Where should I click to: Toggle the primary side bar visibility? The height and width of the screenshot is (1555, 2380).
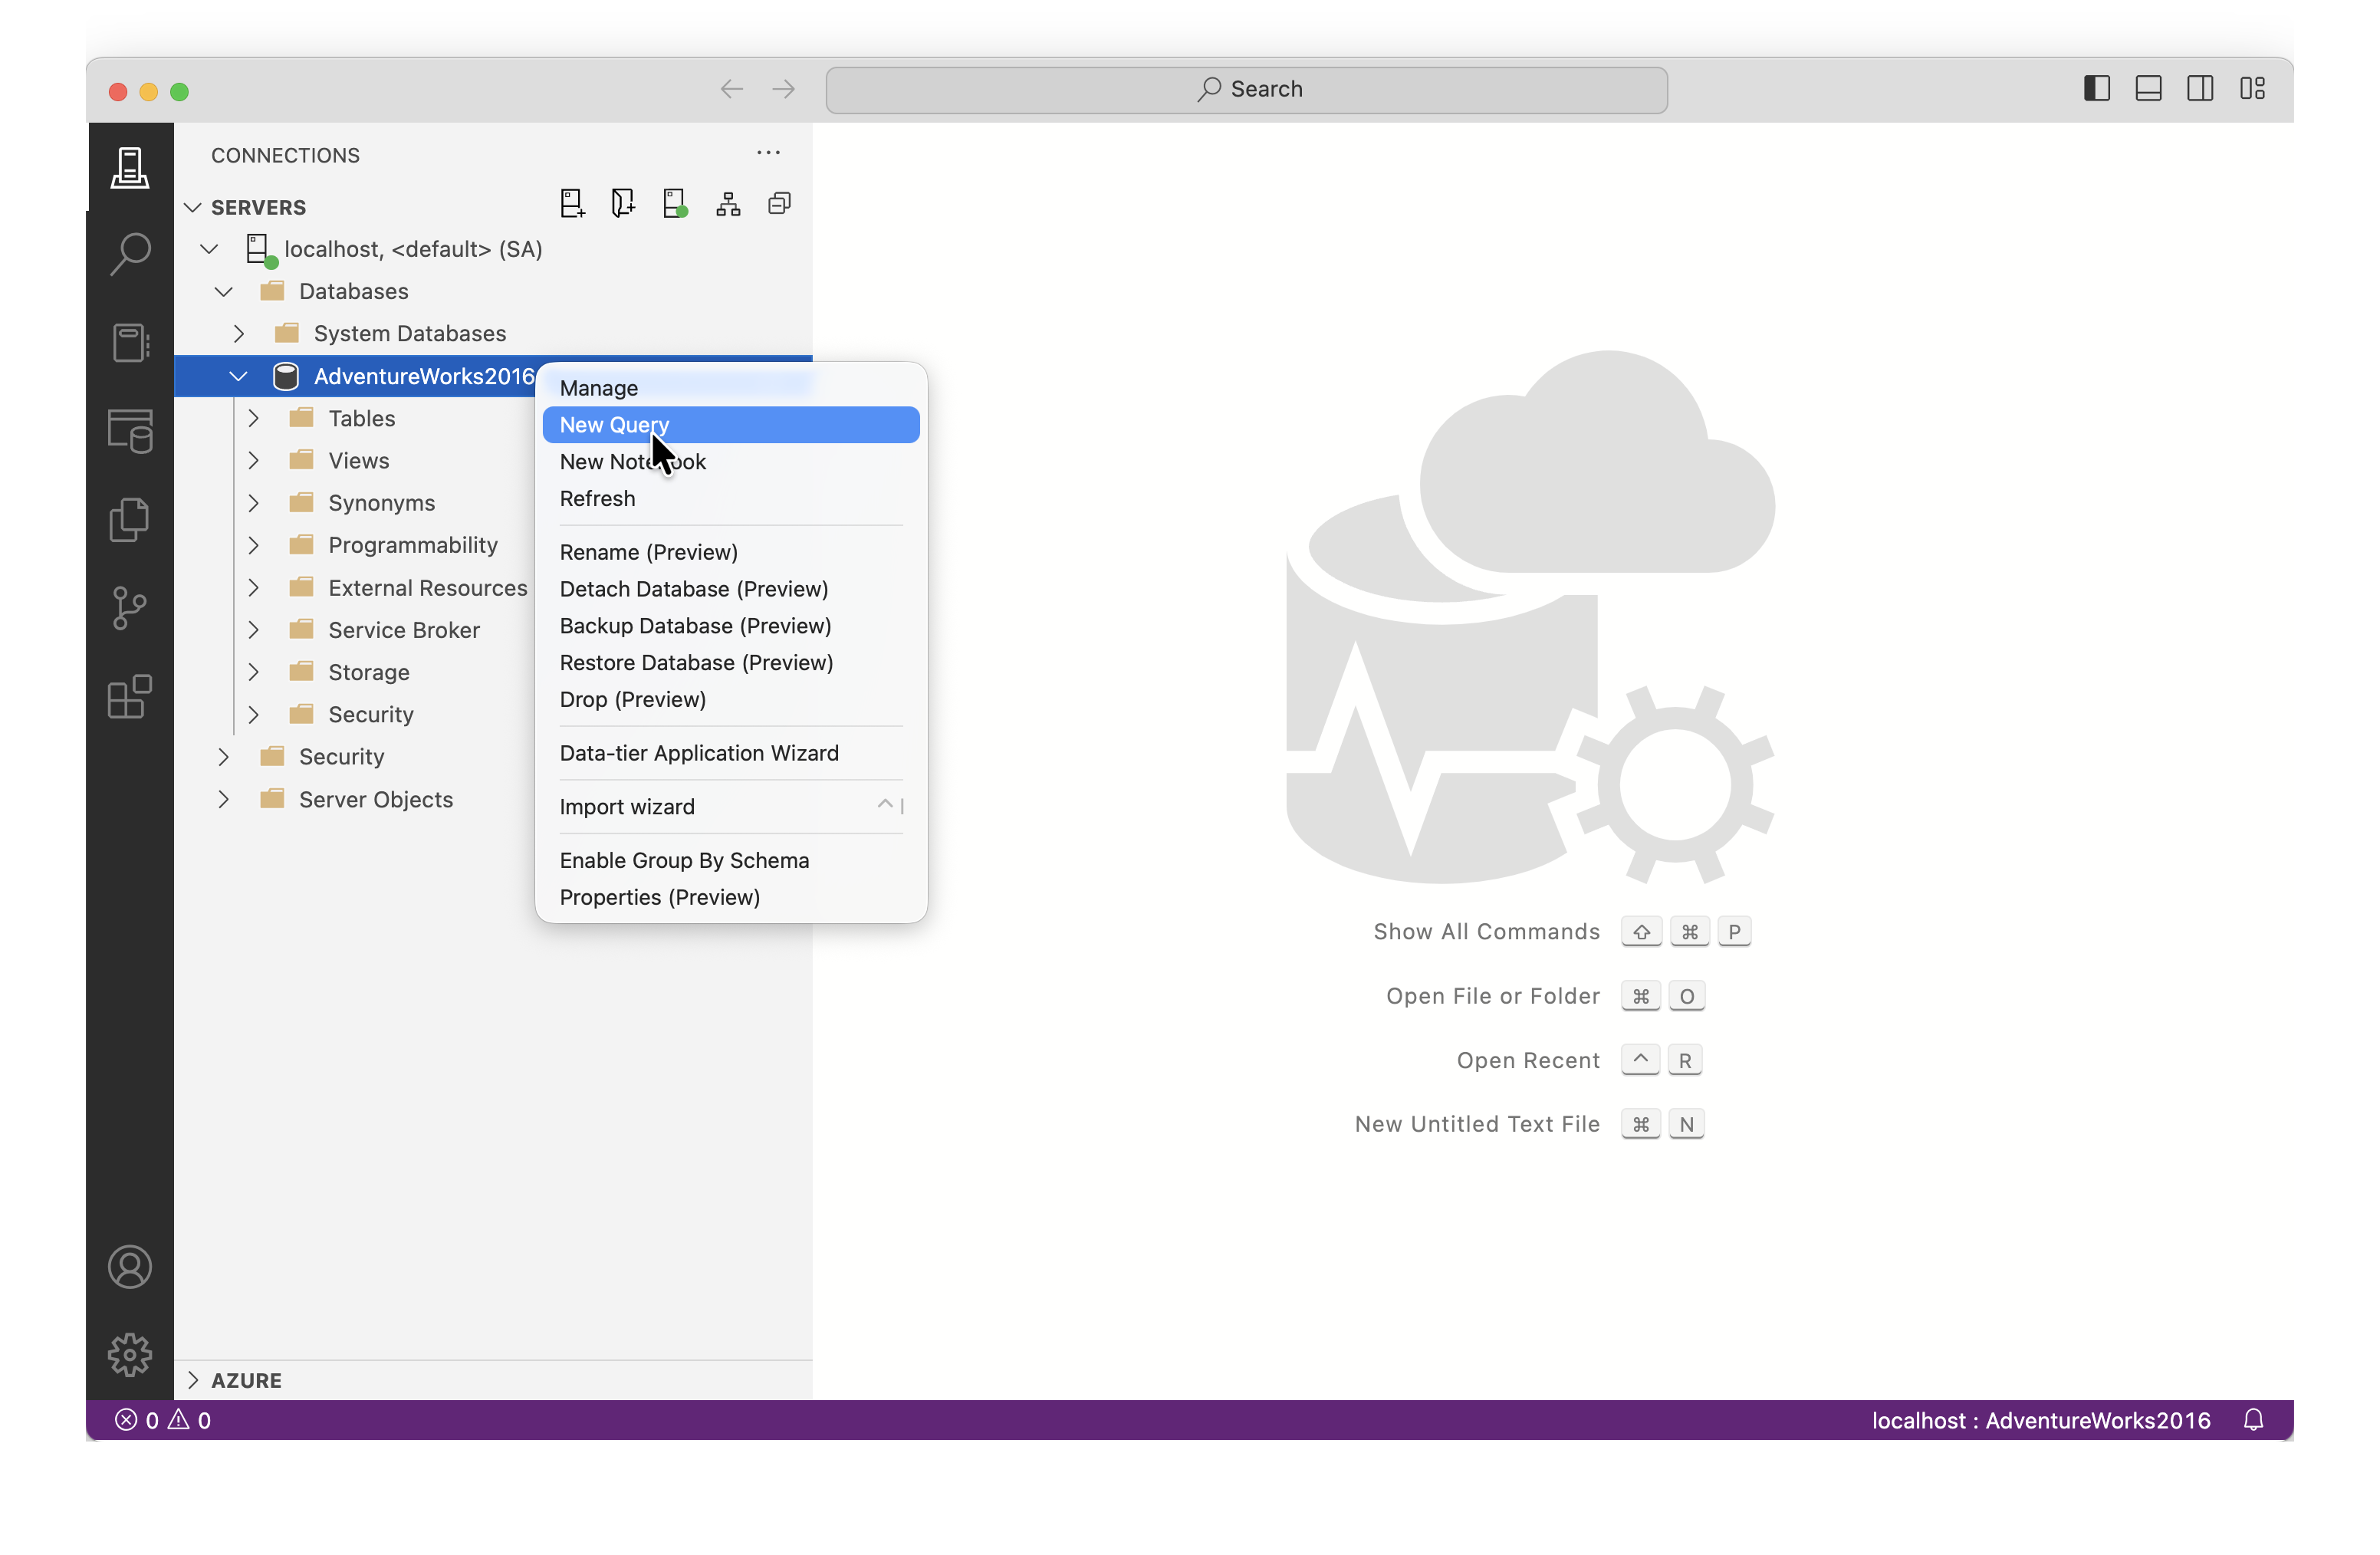[2097, 89]
